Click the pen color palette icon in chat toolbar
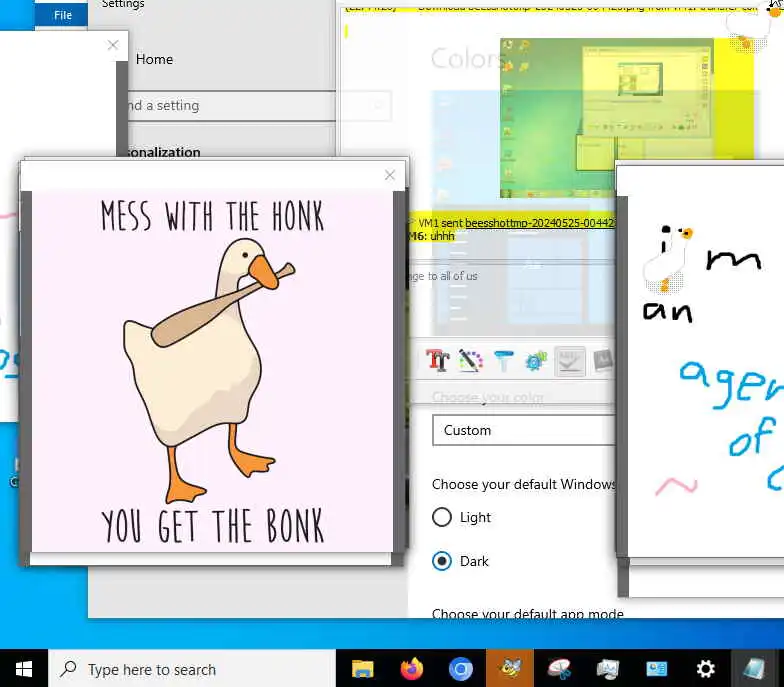 coord(470,360)
